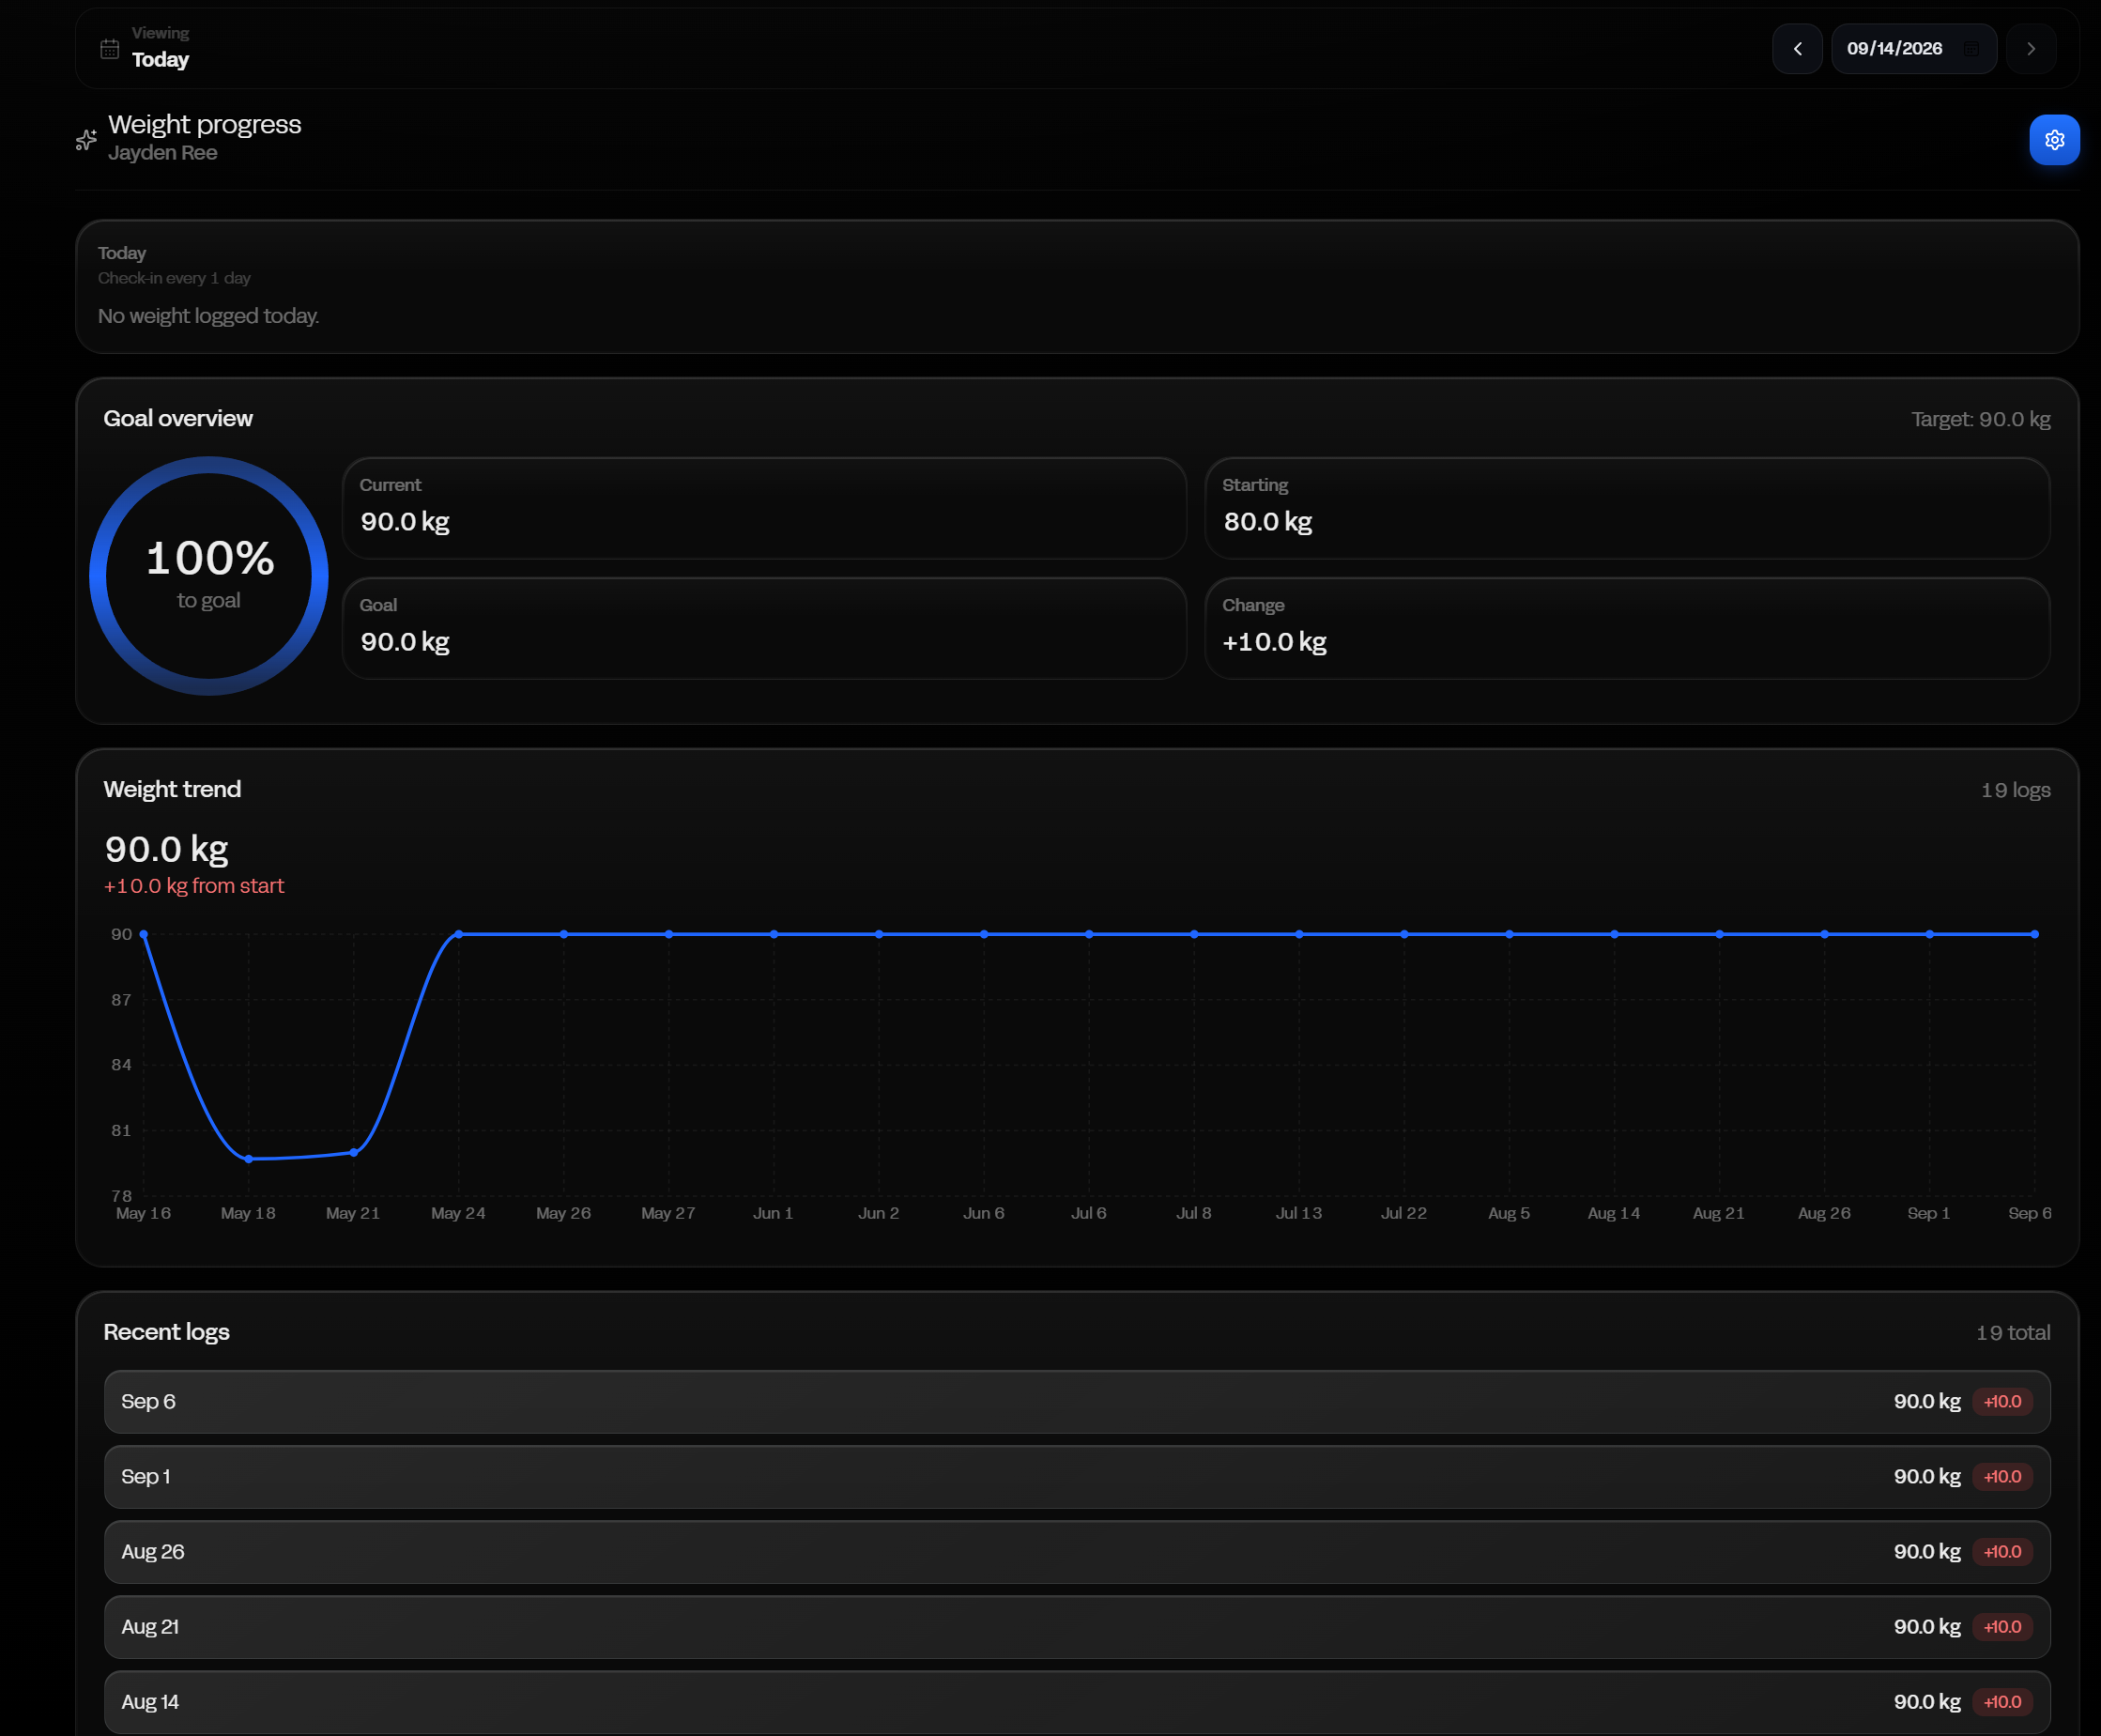2101x1736 pixels.
Task: Open the Sep 1 log entry
Action: coord(1077,1477)
